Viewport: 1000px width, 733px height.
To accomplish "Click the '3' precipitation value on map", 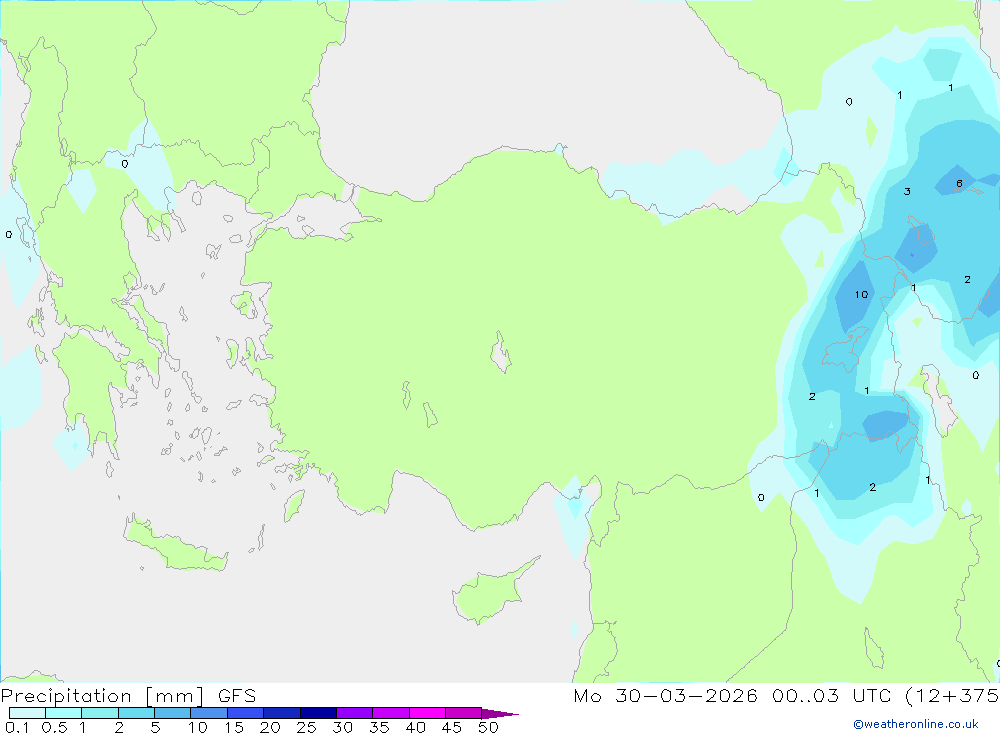I will tap(907, 191).
